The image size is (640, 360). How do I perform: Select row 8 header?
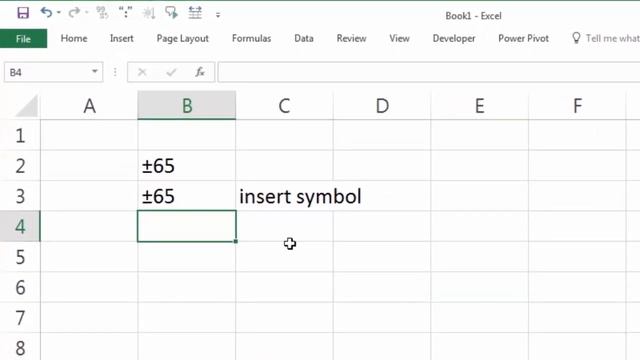pos(20,347)
